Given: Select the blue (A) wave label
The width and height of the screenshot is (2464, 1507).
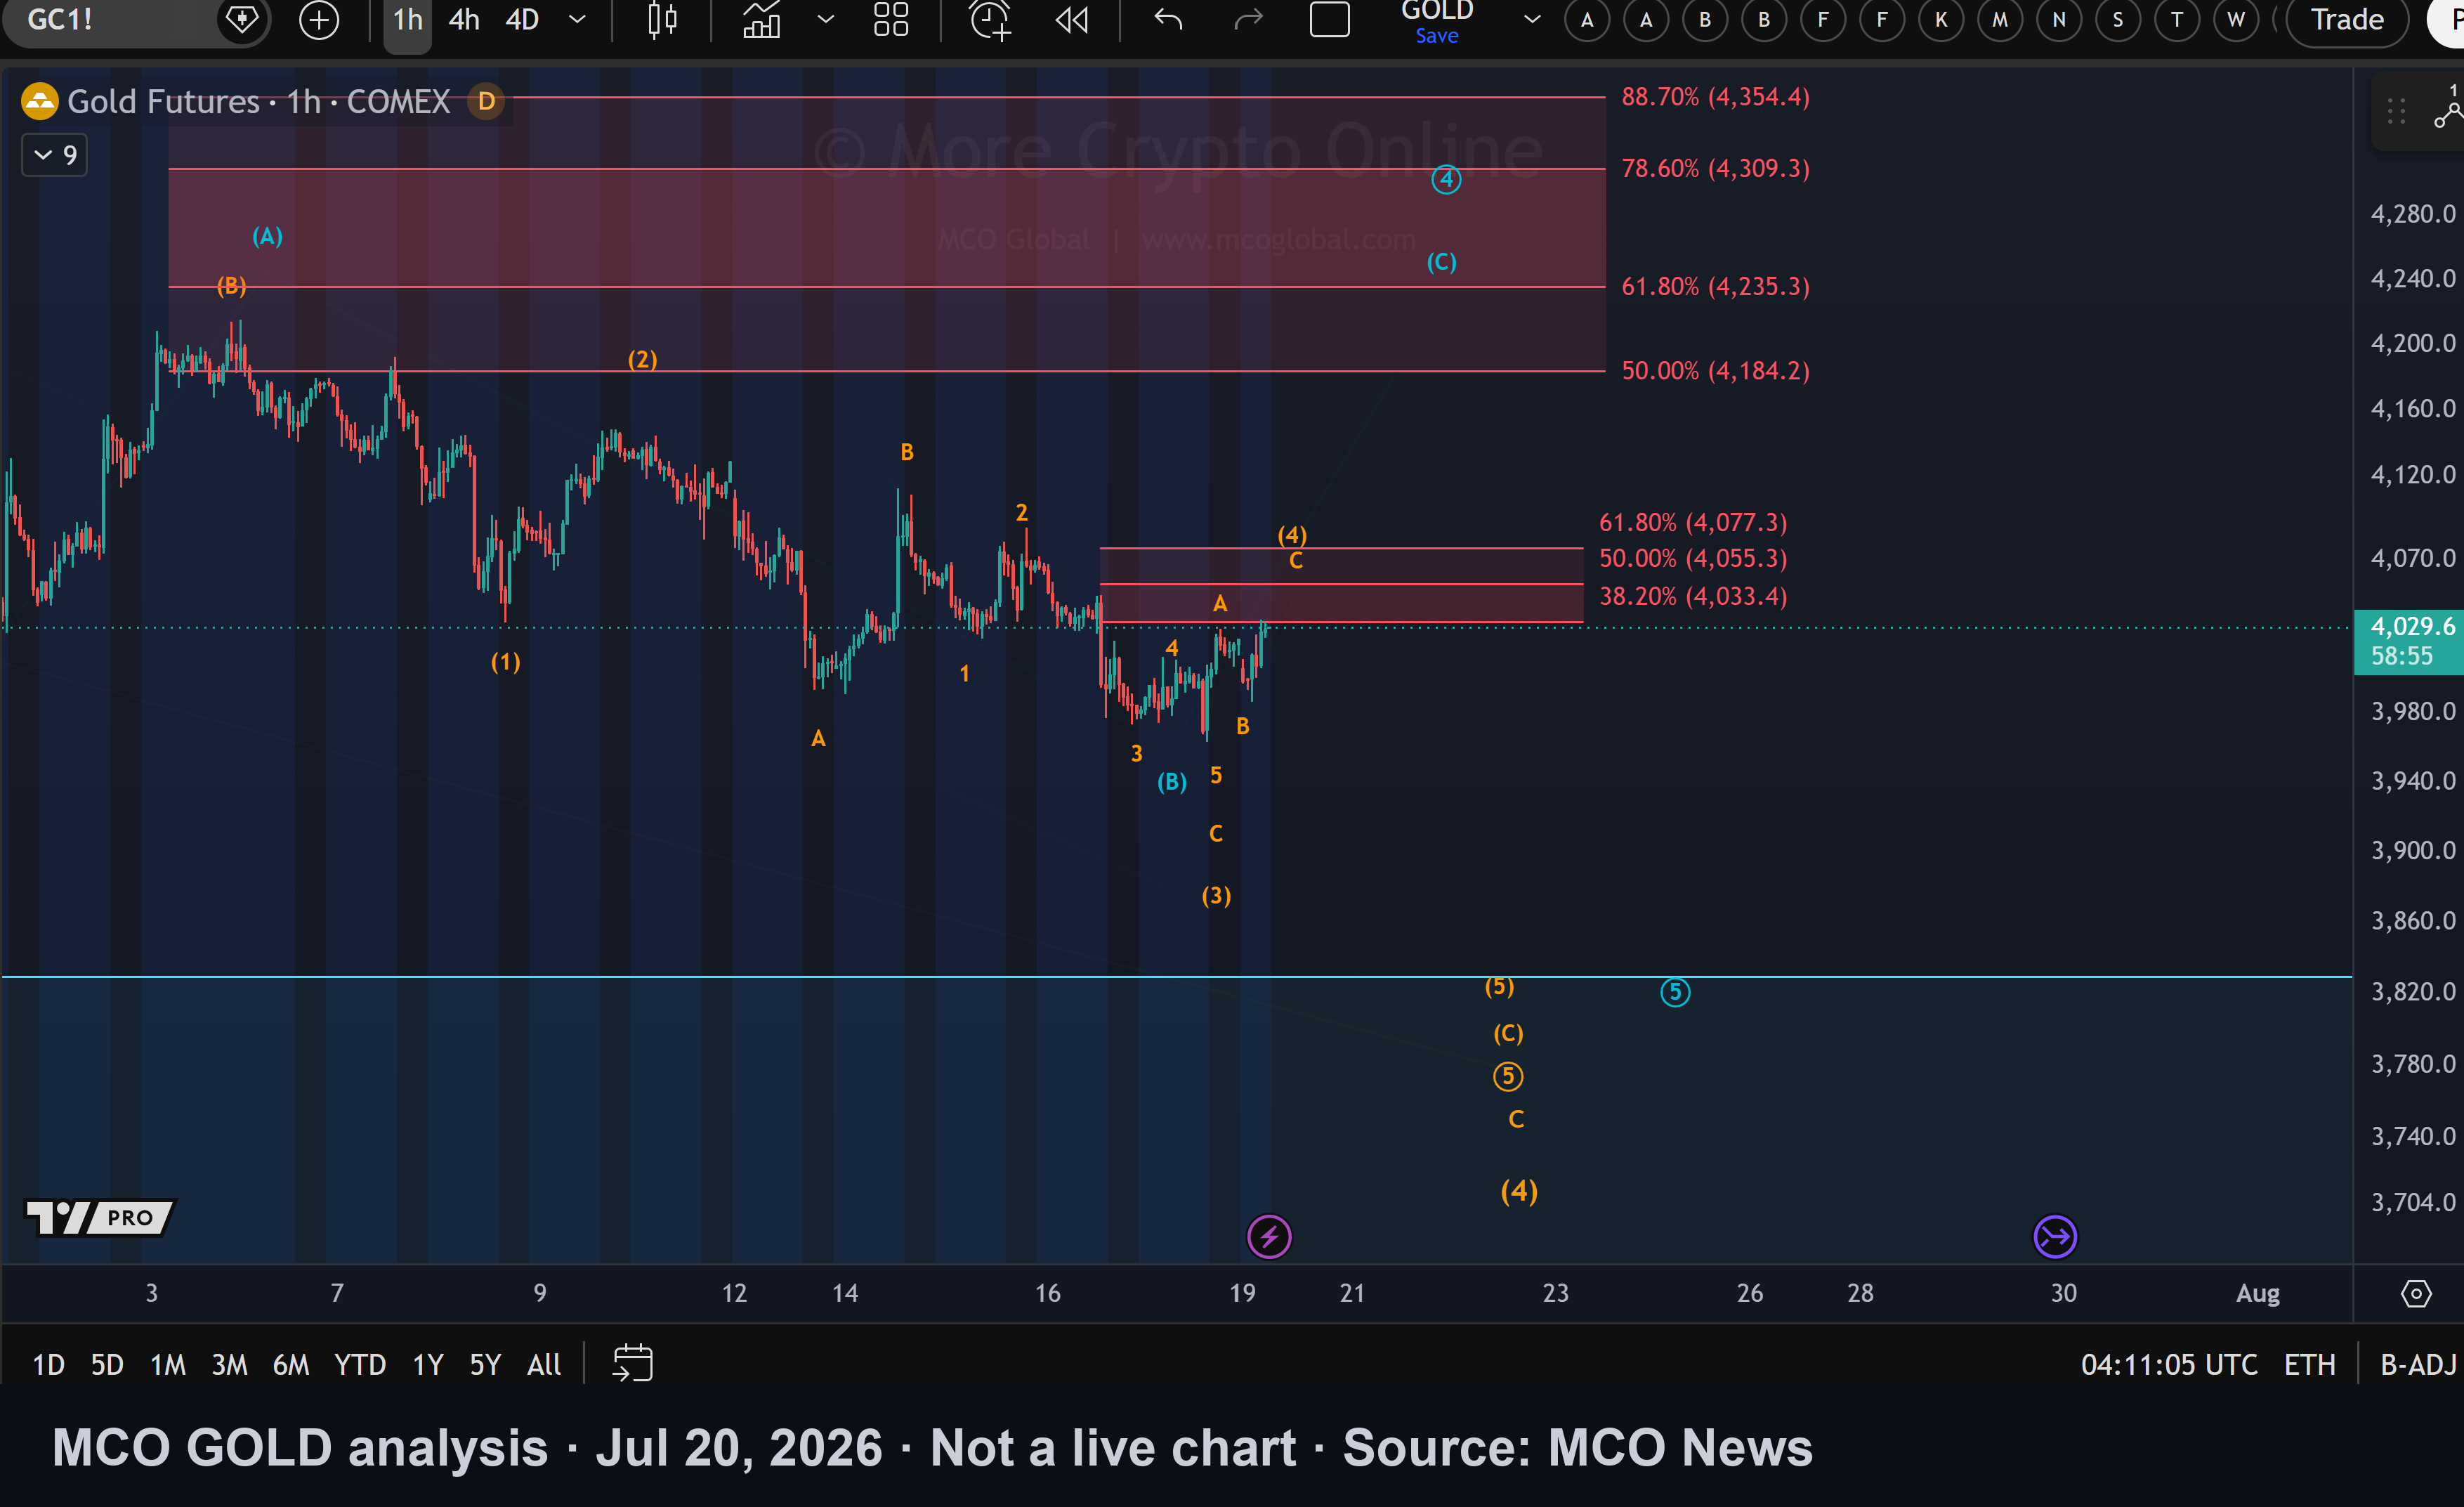Looking at the screenshot, I should tap(267, 237).
